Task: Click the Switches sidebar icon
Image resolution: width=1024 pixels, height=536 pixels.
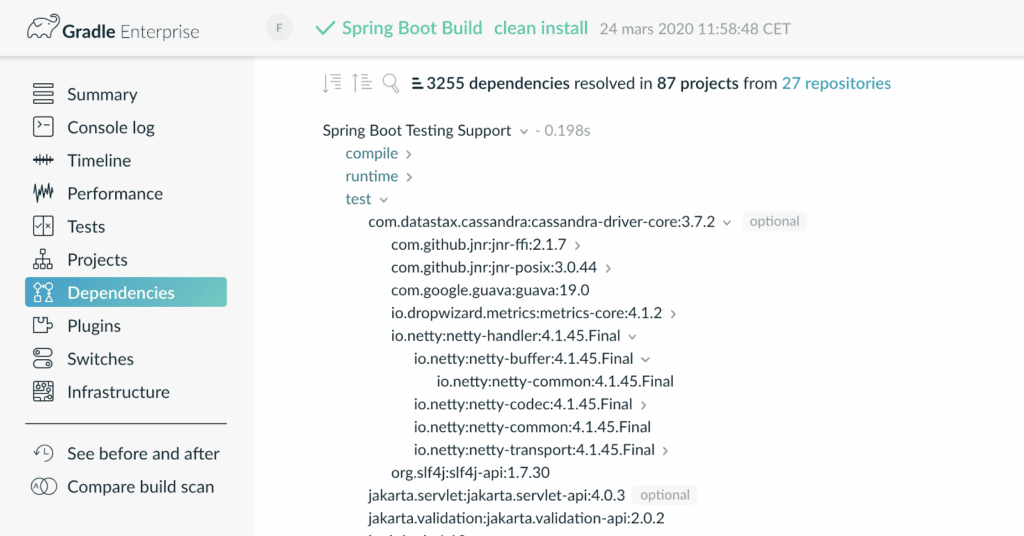Action: click(x=43, y=358)
